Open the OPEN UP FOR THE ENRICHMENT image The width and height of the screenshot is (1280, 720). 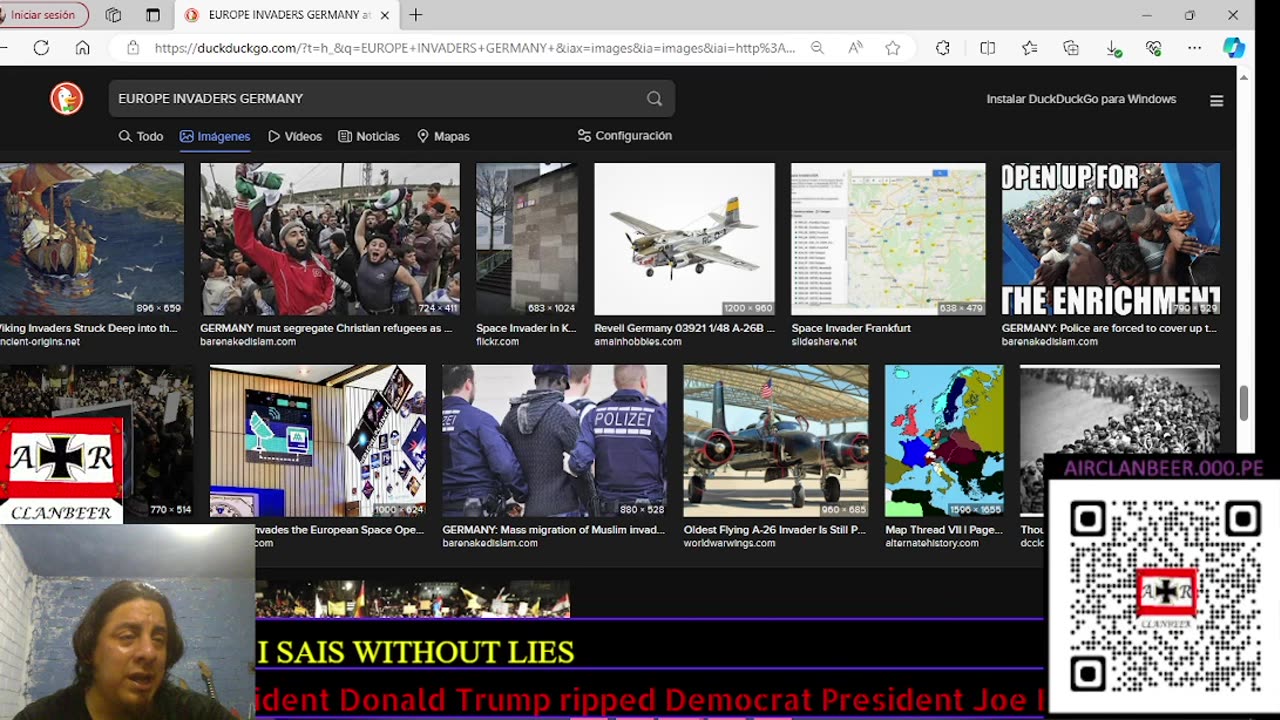tap(1111, 239)
